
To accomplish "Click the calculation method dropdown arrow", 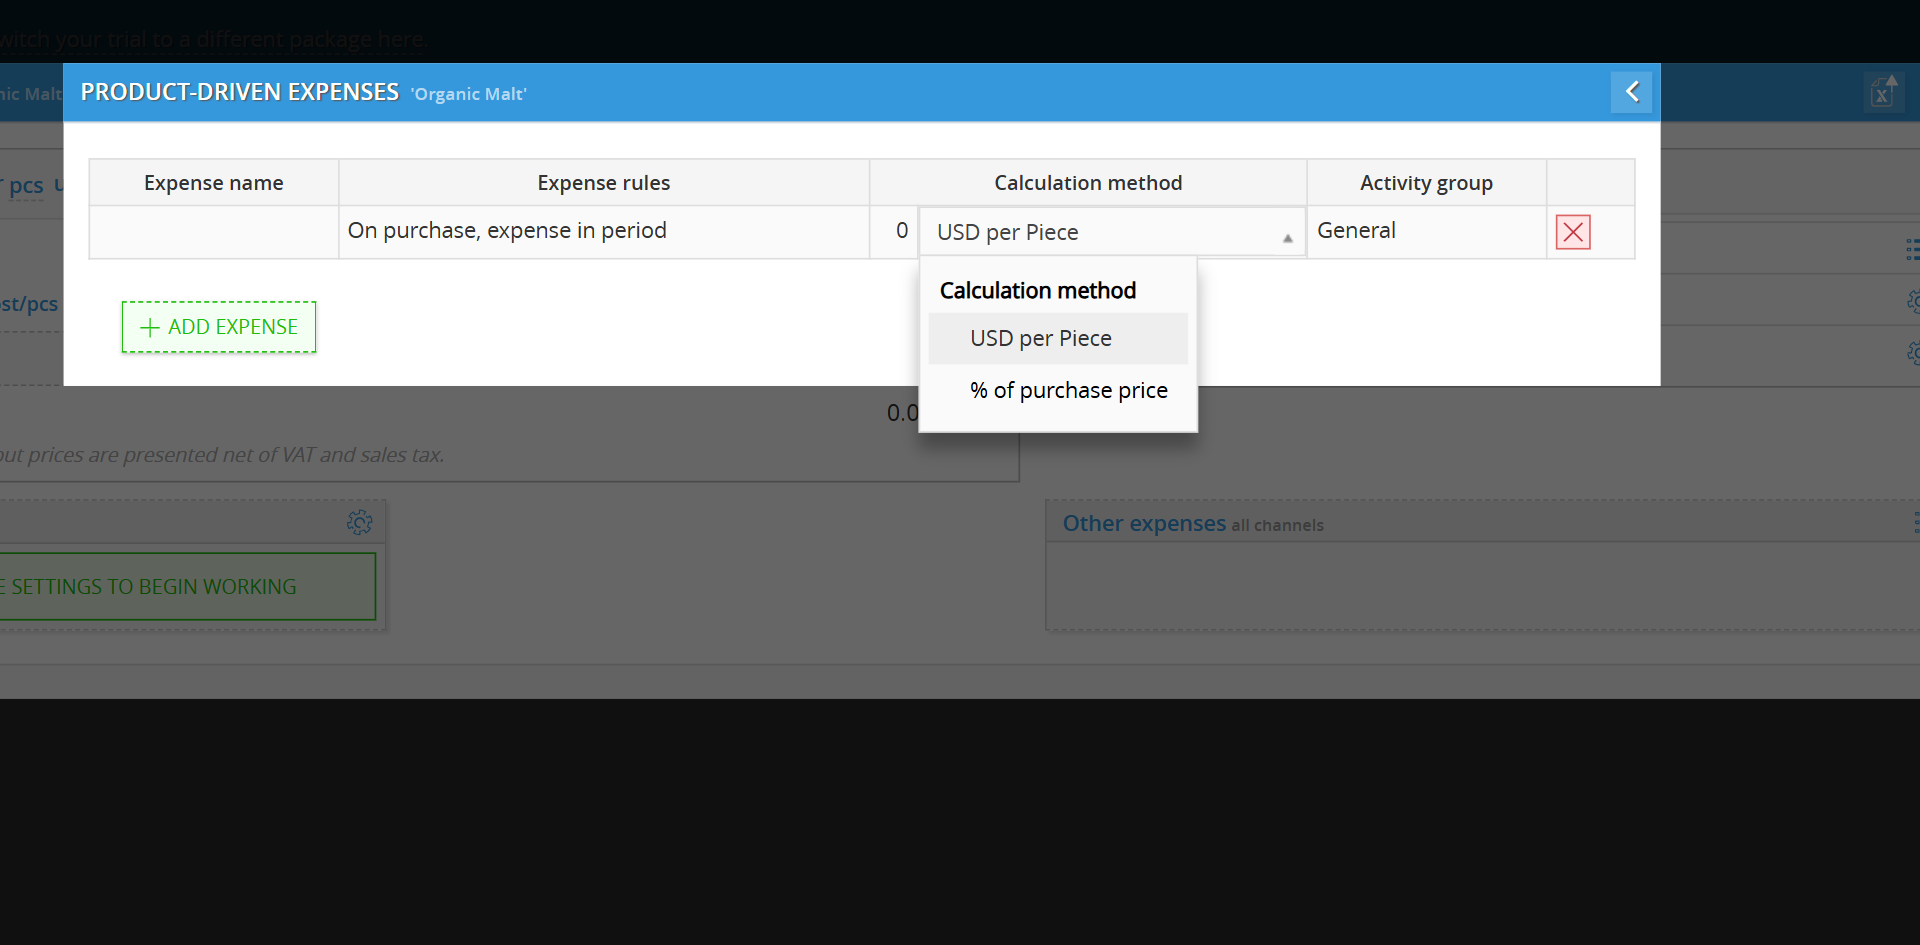I will pyautogui.click(x=1287, y=238).
